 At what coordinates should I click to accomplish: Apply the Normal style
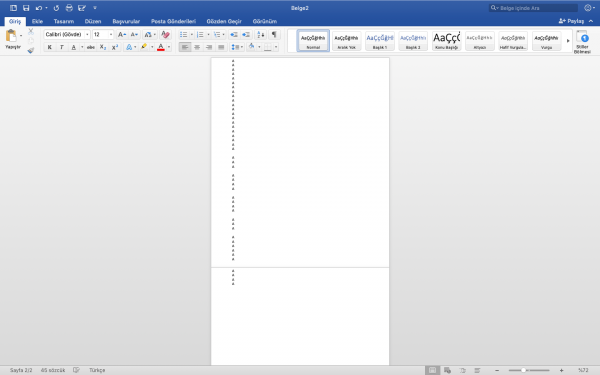(313, 41)
